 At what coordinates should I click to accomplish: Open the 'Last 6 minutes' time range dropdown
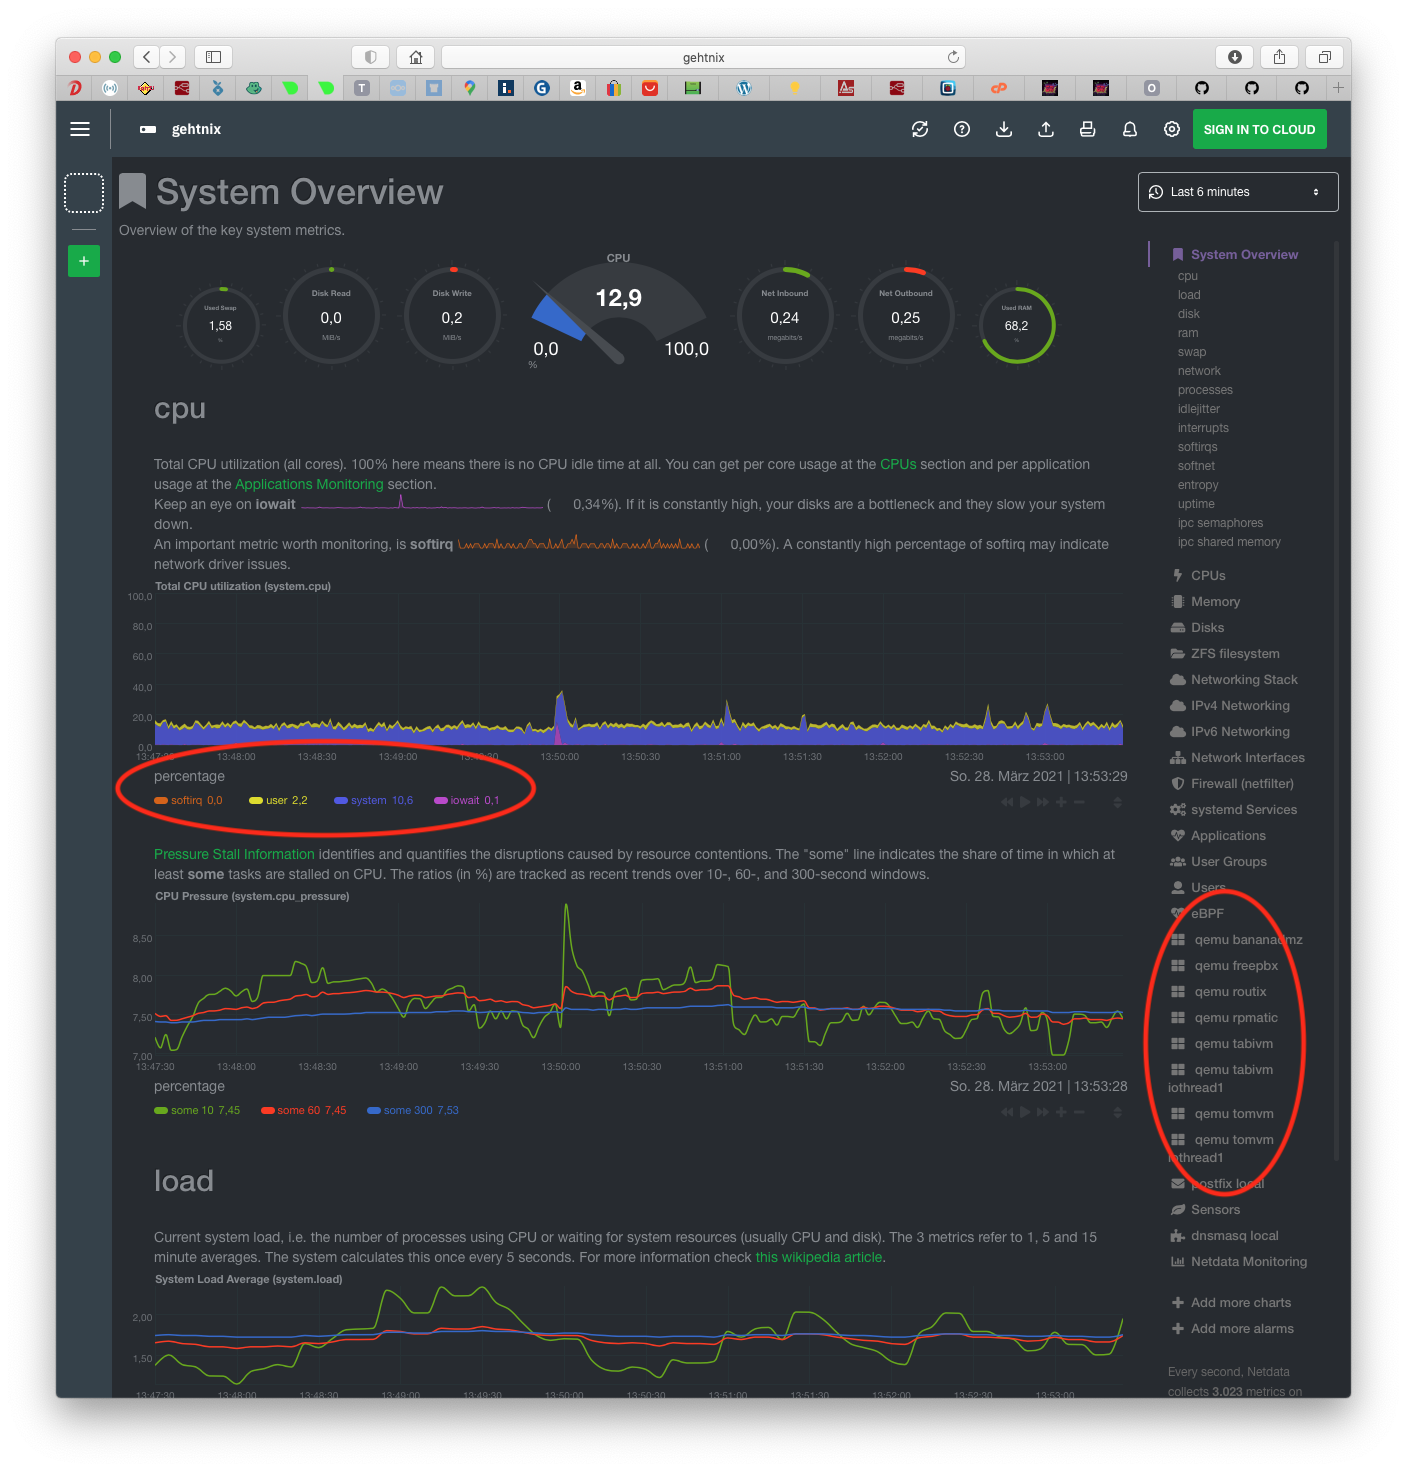(1237, 191)
